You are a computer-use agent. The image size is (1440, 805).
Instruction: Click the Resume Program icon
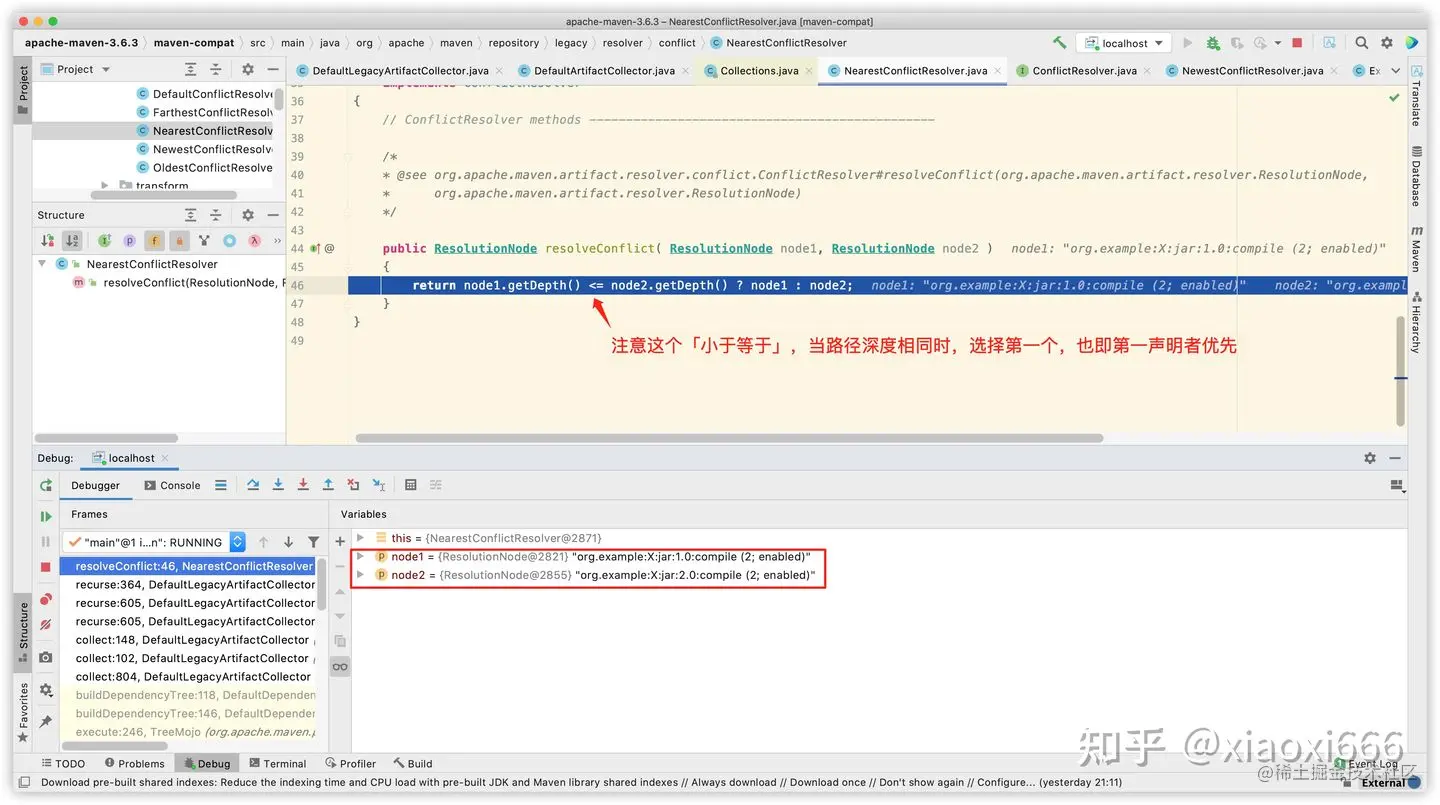45,517
